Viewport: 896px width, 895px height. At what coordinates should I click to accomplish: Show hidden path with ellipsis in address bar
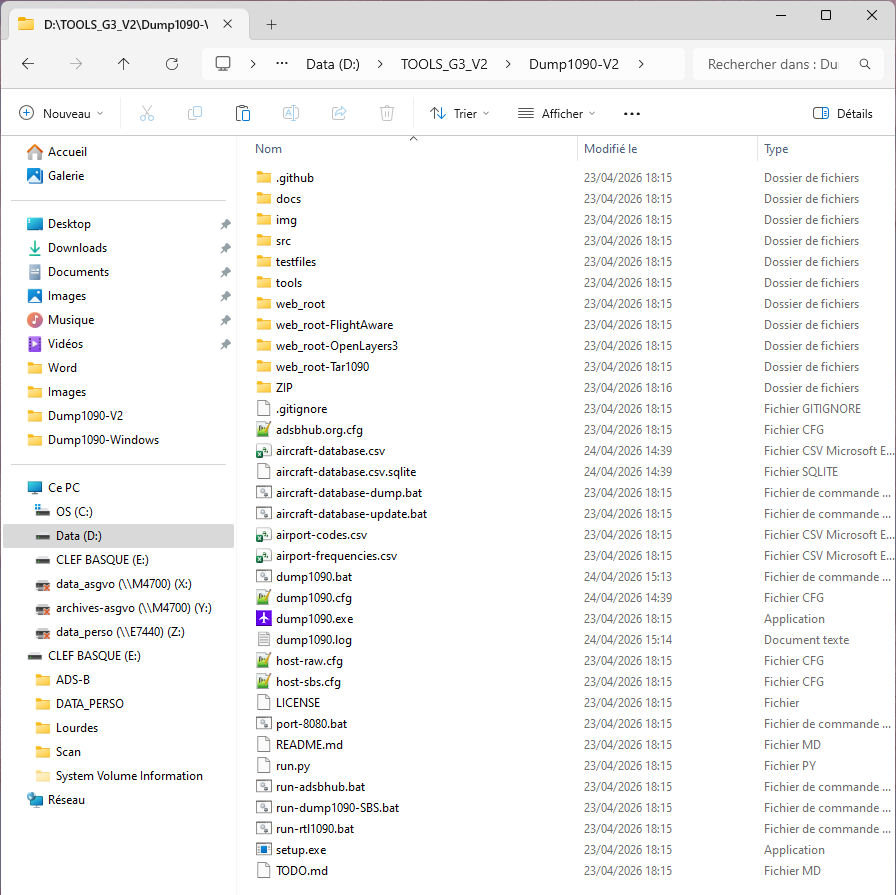(x=282, y=63)
